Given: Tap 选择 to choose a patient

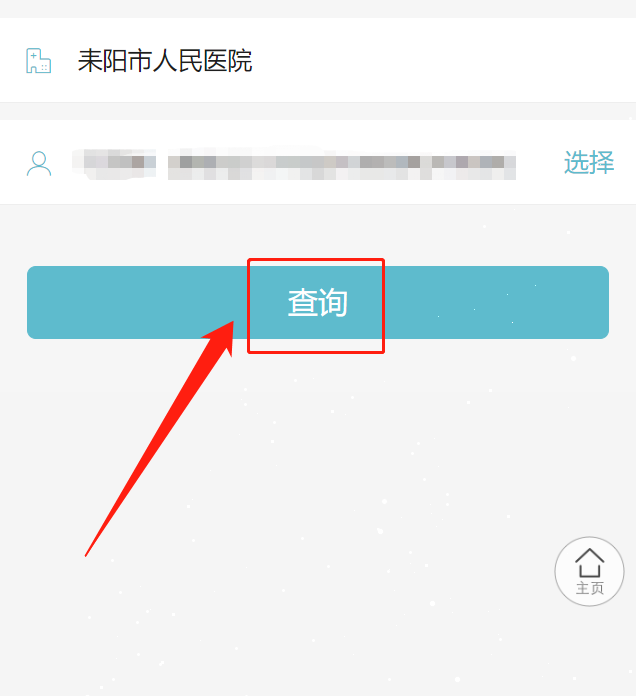Looking at the screenshot, I should point(589,162).
